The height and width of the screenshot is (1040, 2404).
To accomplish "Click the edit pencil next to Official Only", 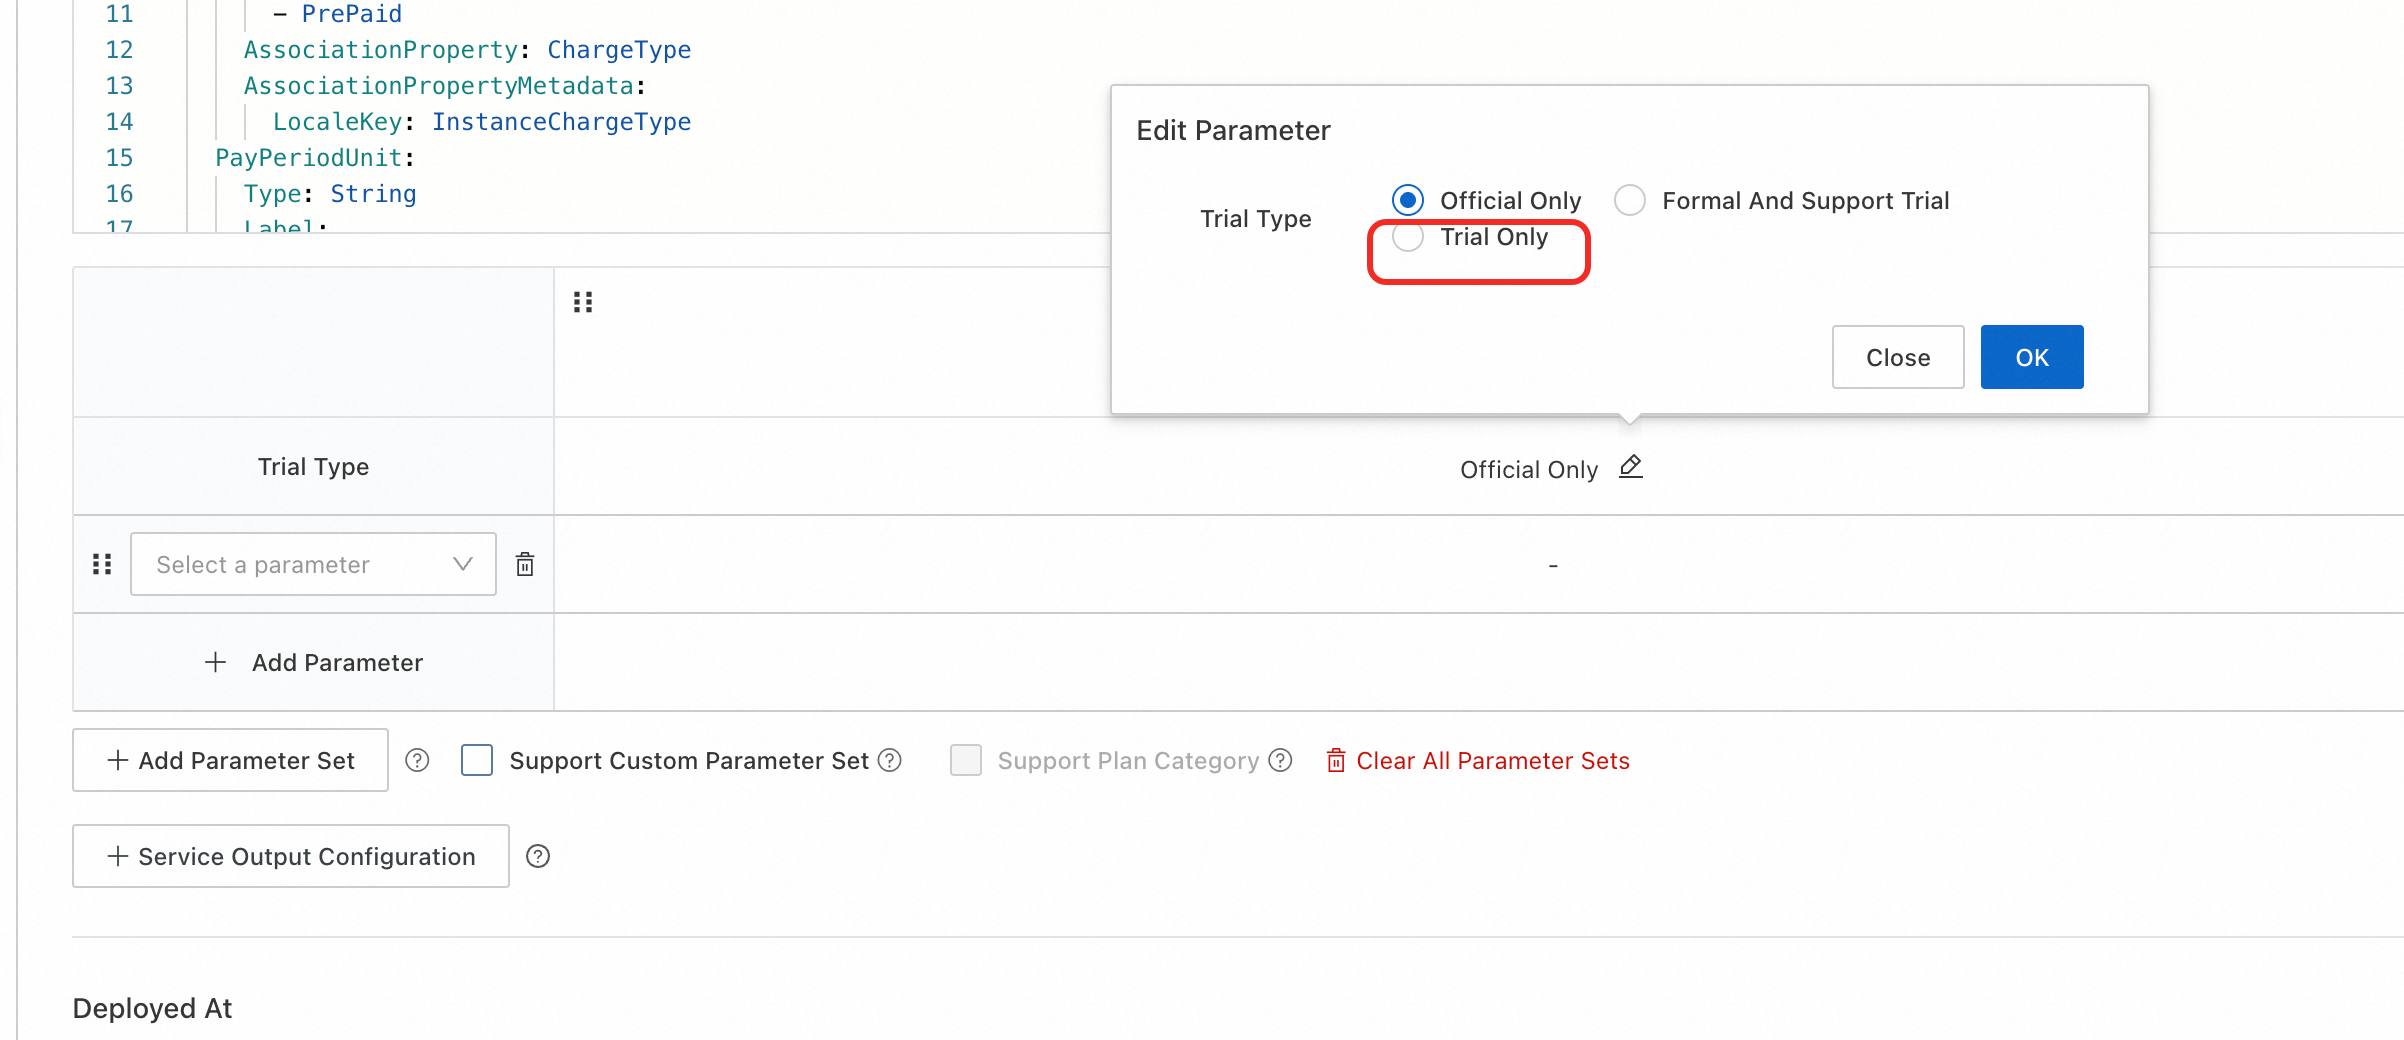I will [1630, 467].
